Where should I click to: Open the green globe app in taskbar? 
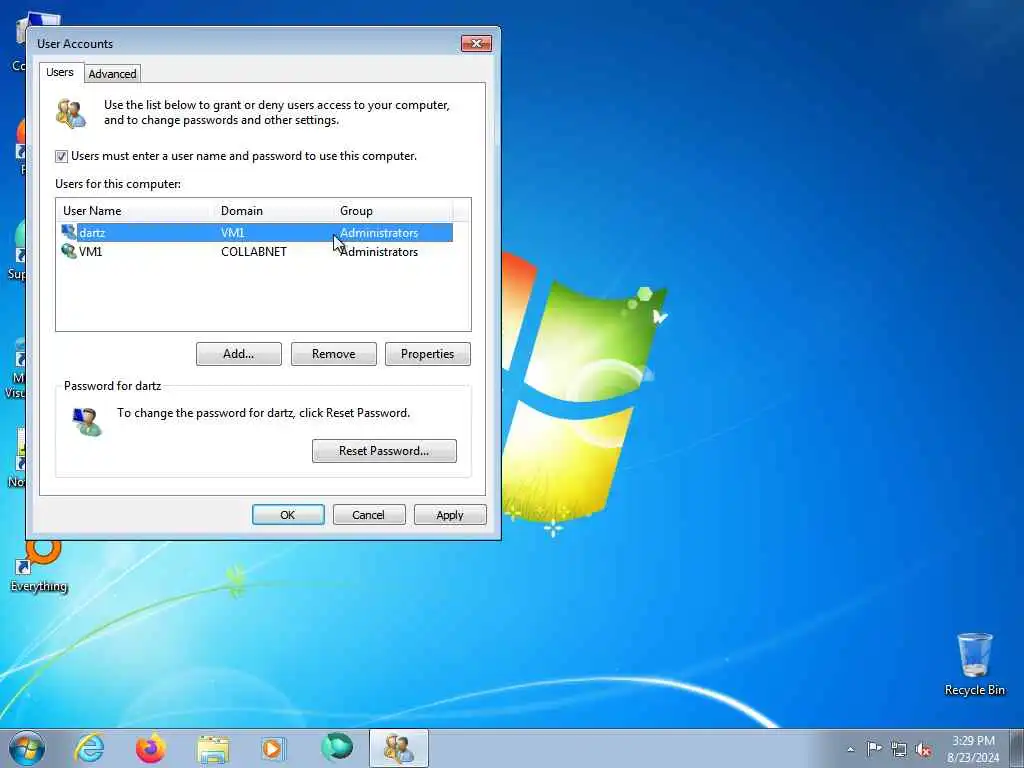click(x=337, y=747)
